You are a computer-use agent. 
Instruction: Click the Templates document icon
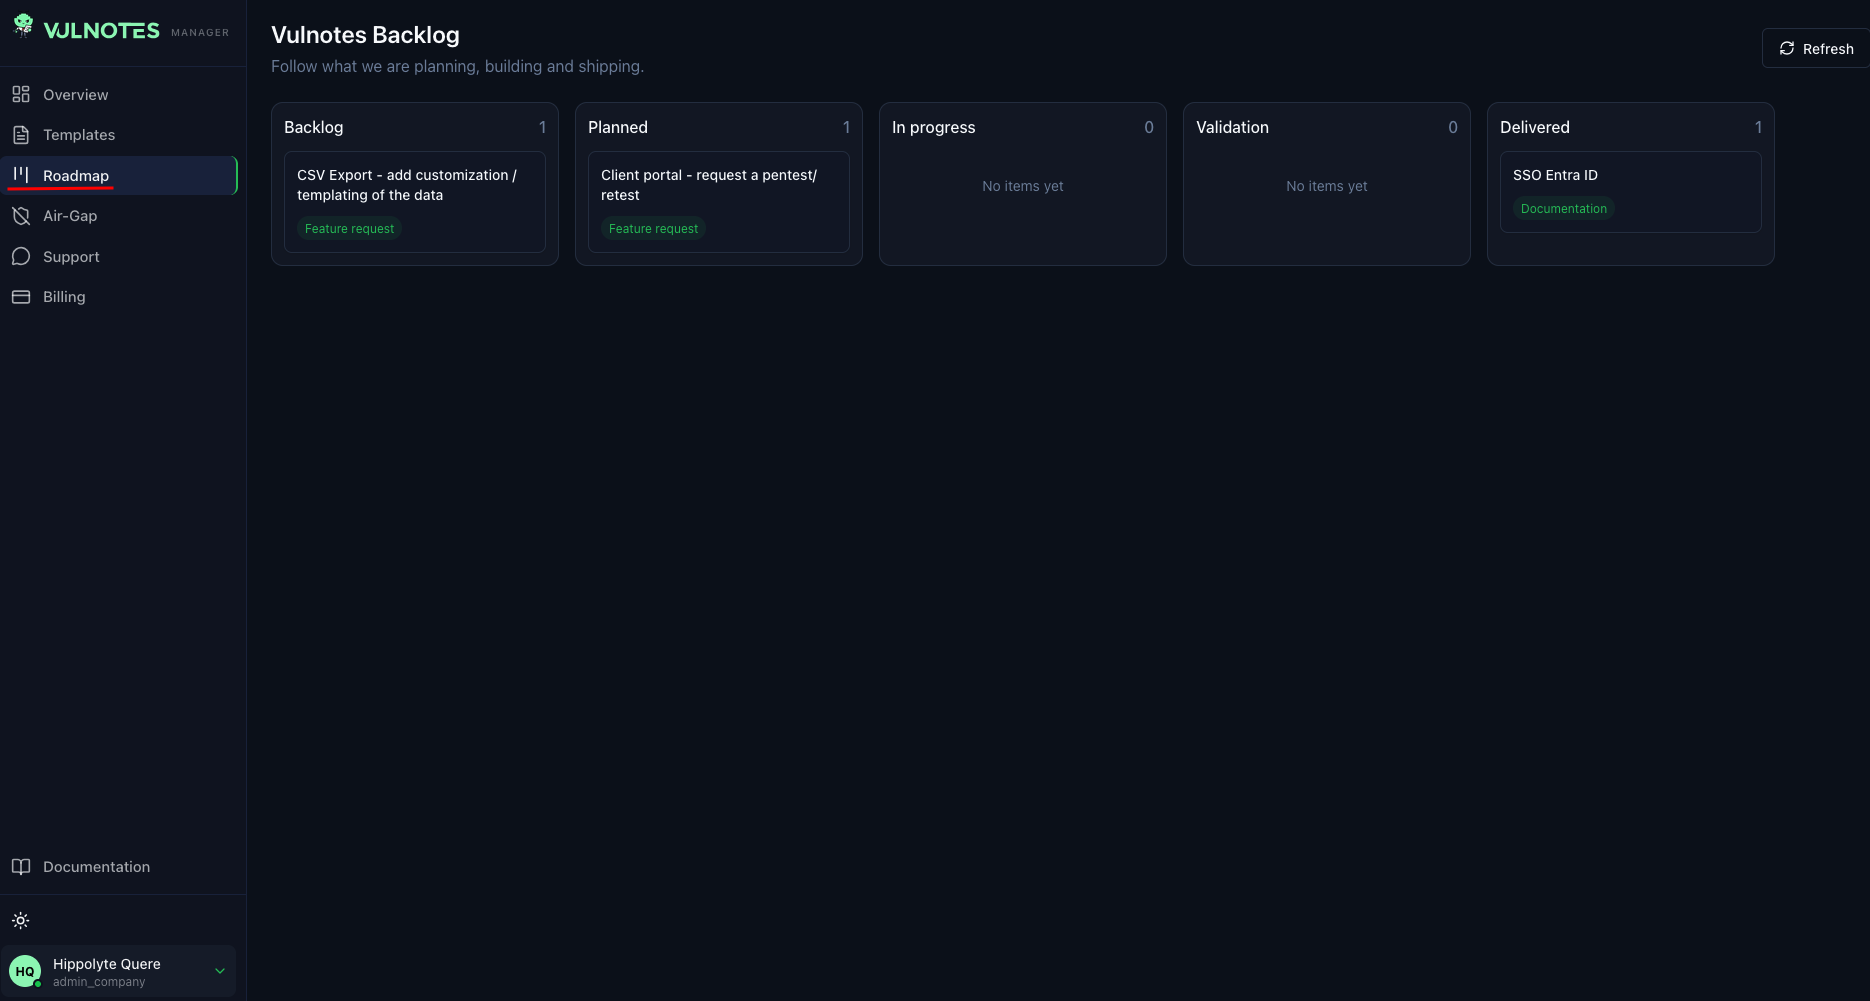21,135
